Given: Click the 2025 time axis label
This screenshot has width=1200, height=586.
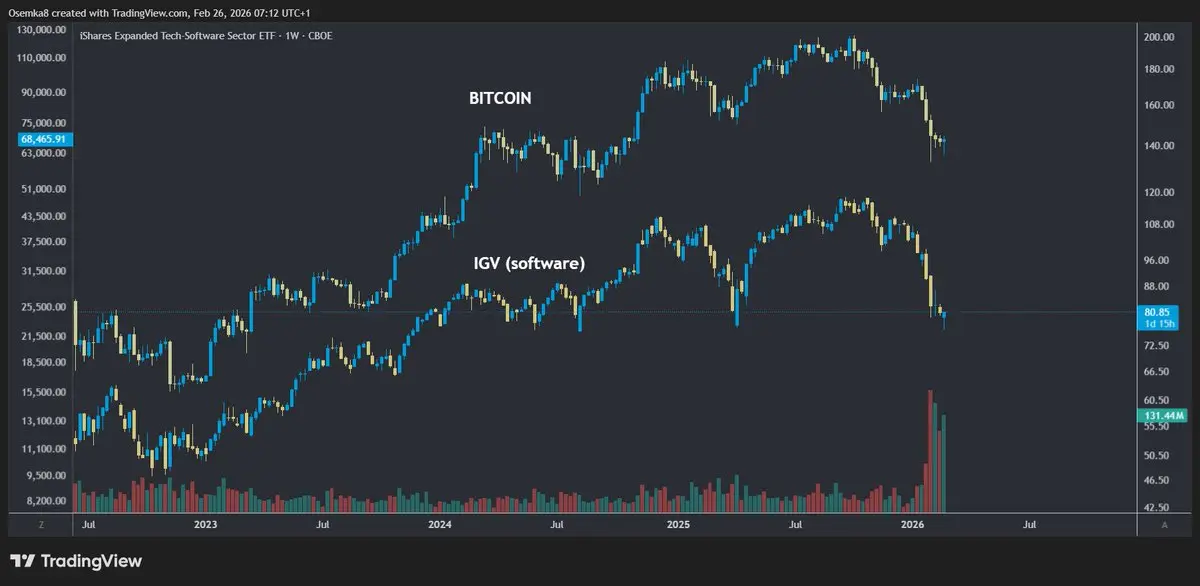Looking at the screenshot, I should (x=678, y=523).
